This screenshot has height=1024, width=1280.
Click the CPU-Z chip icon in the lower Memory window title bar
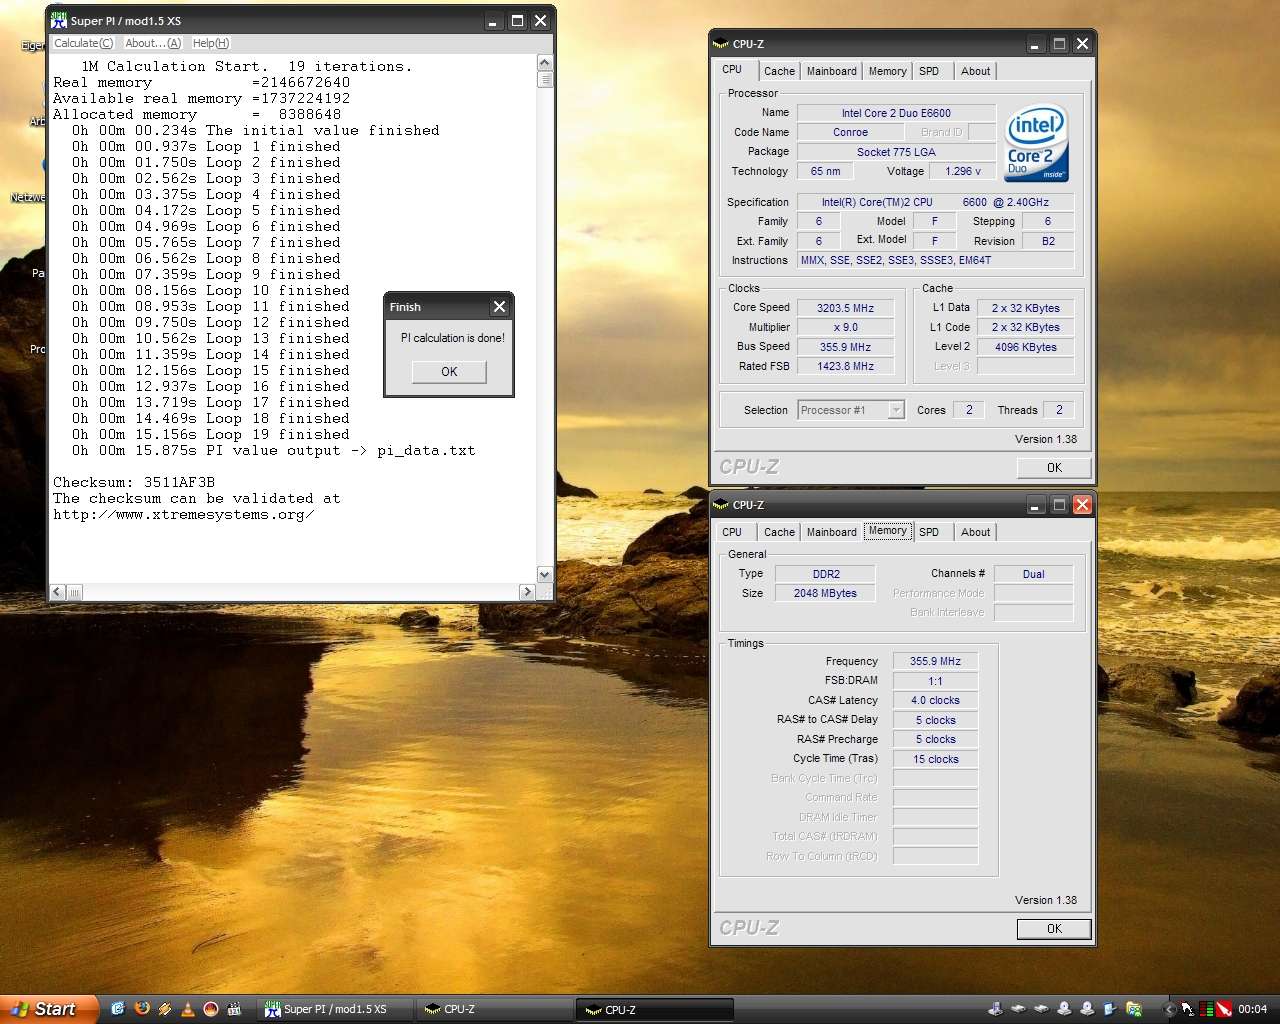(x=721, y=505)
